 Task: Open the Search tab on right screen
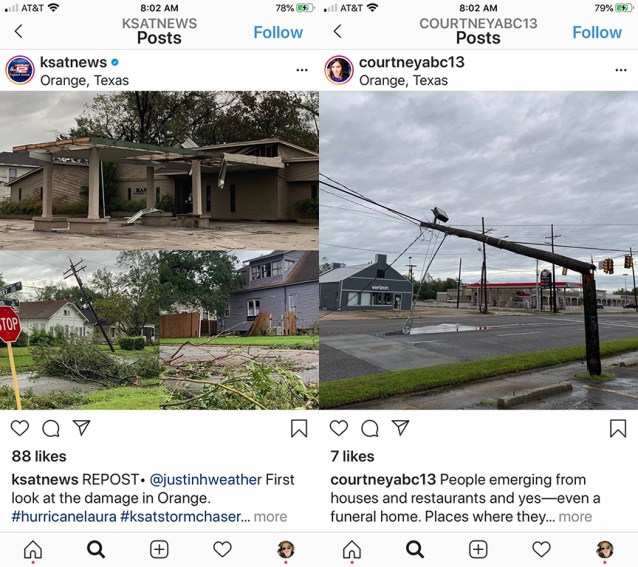click(415, 550)
